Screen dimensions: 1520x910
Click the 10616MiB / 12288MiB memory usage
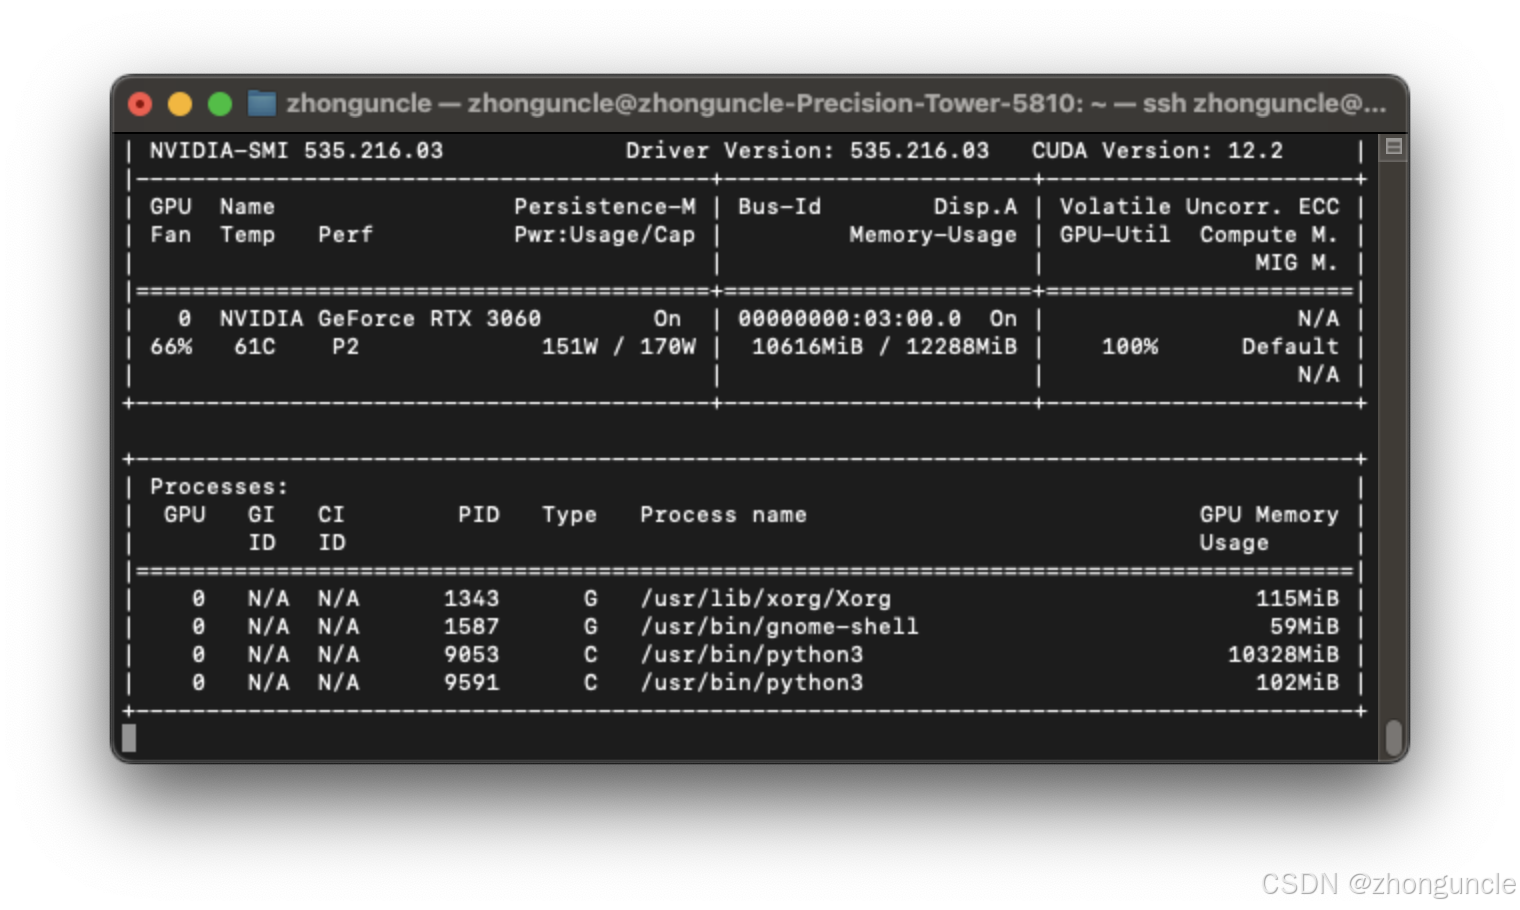click(x=884, y=347)
